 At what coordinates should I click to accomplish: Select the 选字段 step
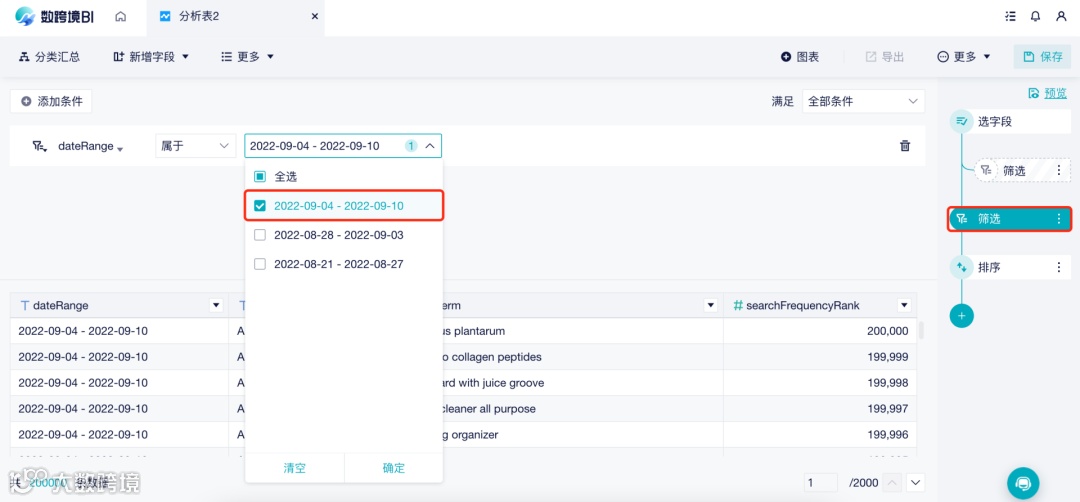1010,122
